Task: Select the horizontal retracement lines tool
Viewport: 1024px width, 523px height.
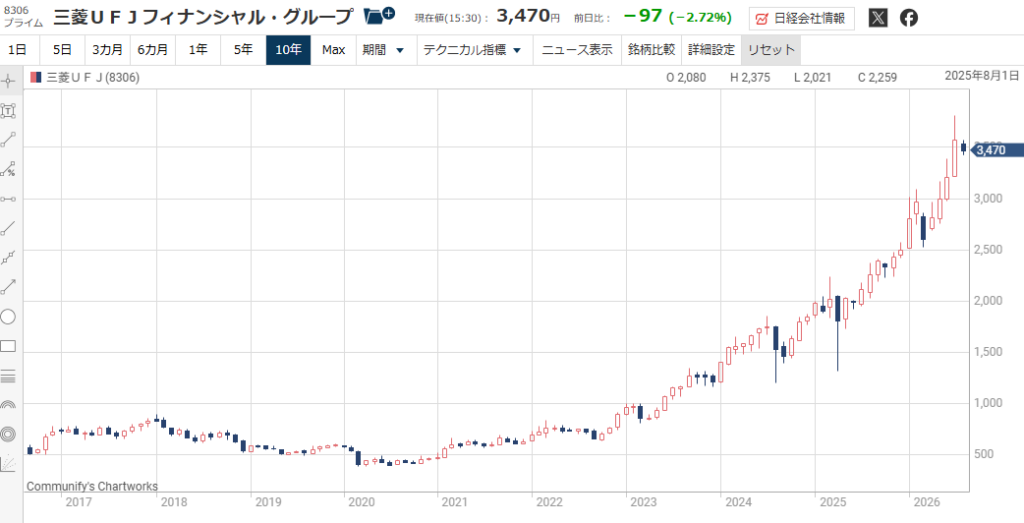Action: point(8,375)
